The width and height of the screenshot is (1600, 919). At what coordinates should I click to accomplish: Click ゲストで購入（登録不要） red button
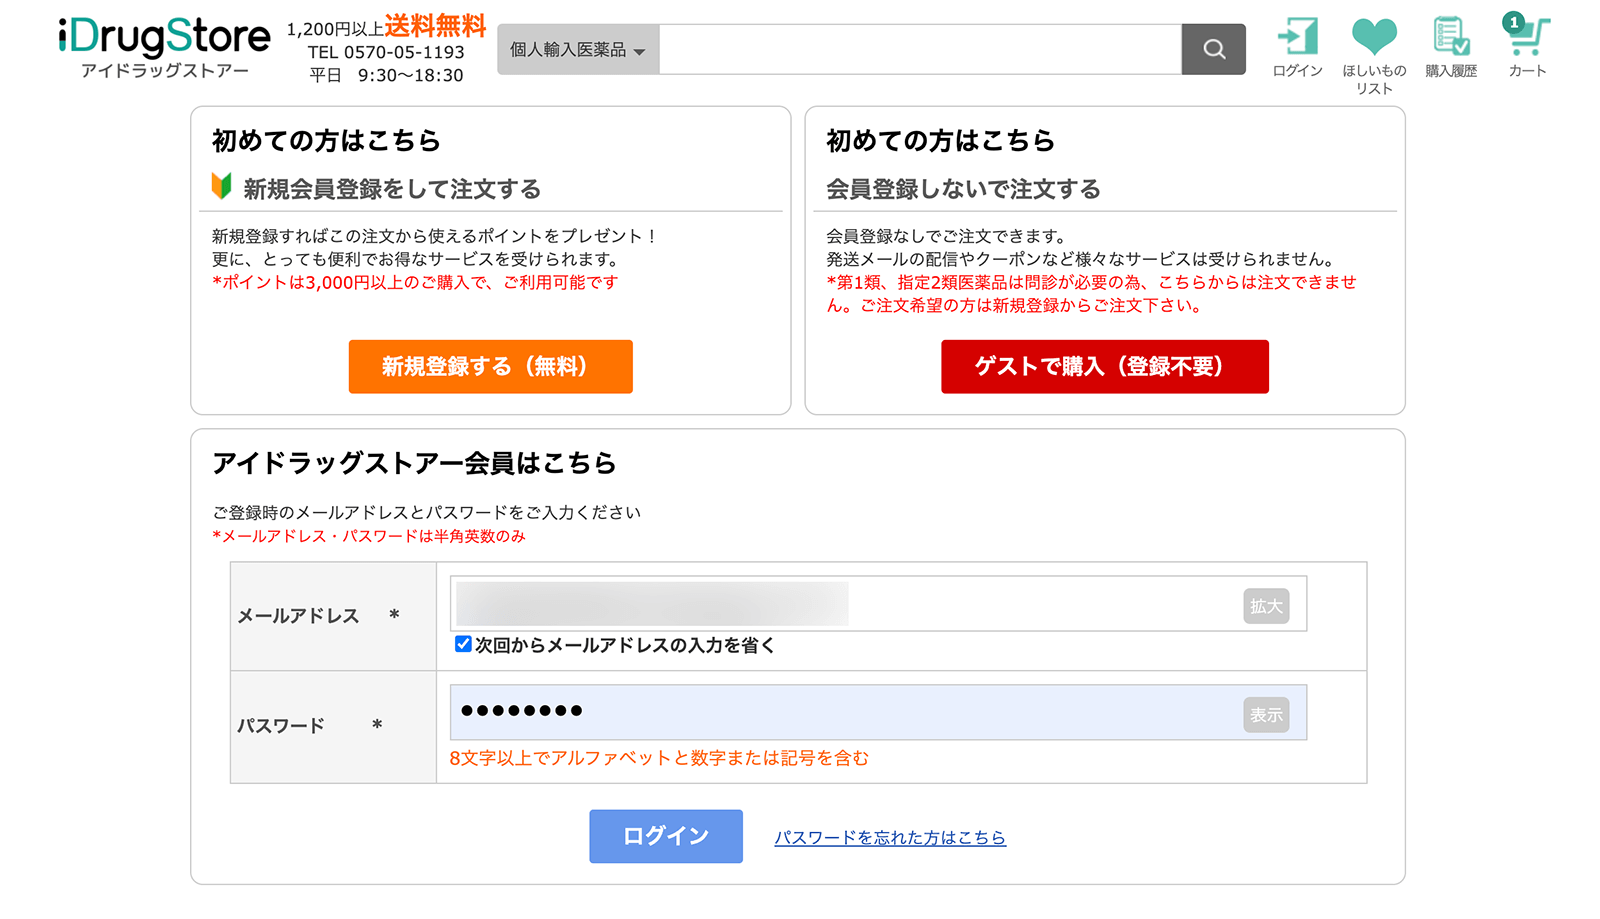[1104, 366]
